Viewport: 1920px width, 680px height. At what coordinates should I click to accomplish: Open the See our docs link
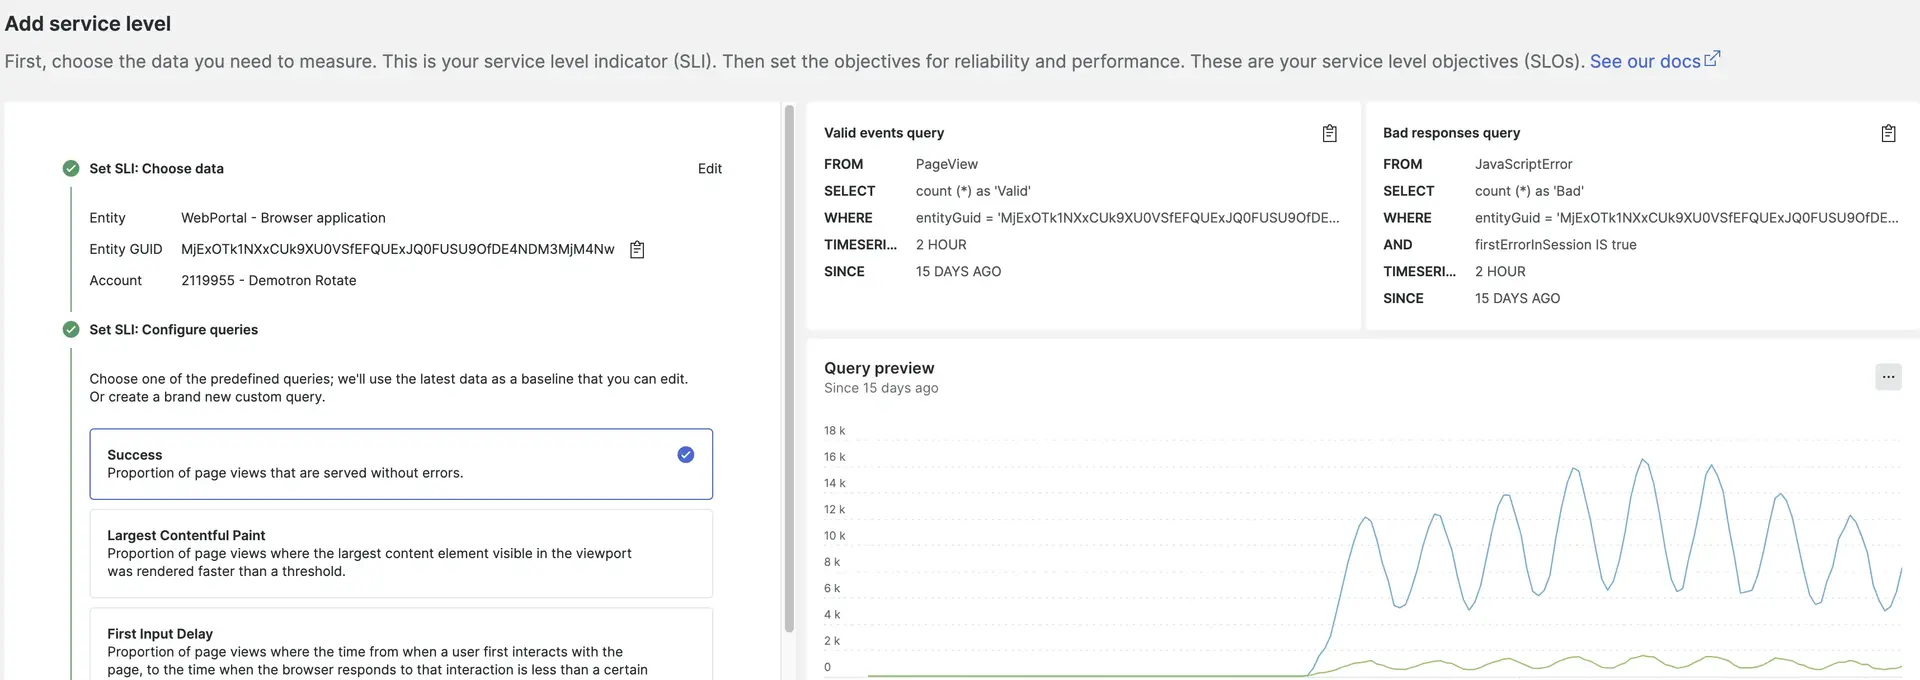(1644, 61)
